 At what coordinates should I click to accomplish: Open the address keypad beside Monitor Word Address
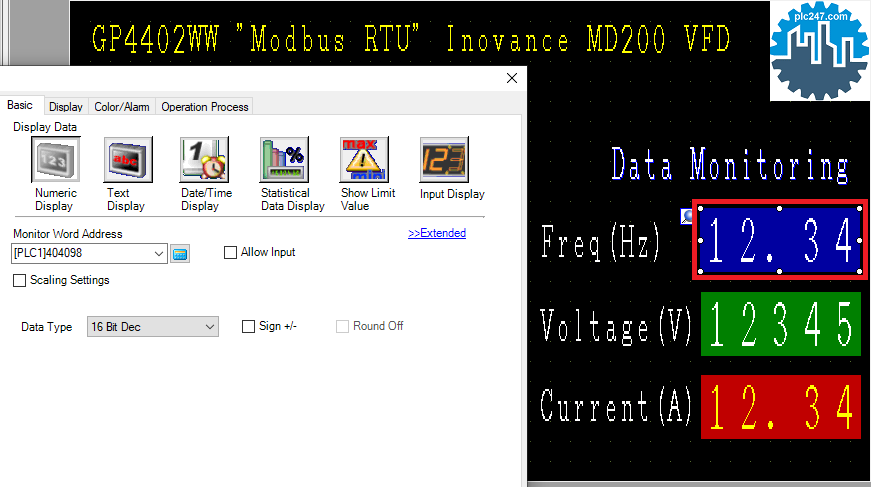tap(179, 254)
